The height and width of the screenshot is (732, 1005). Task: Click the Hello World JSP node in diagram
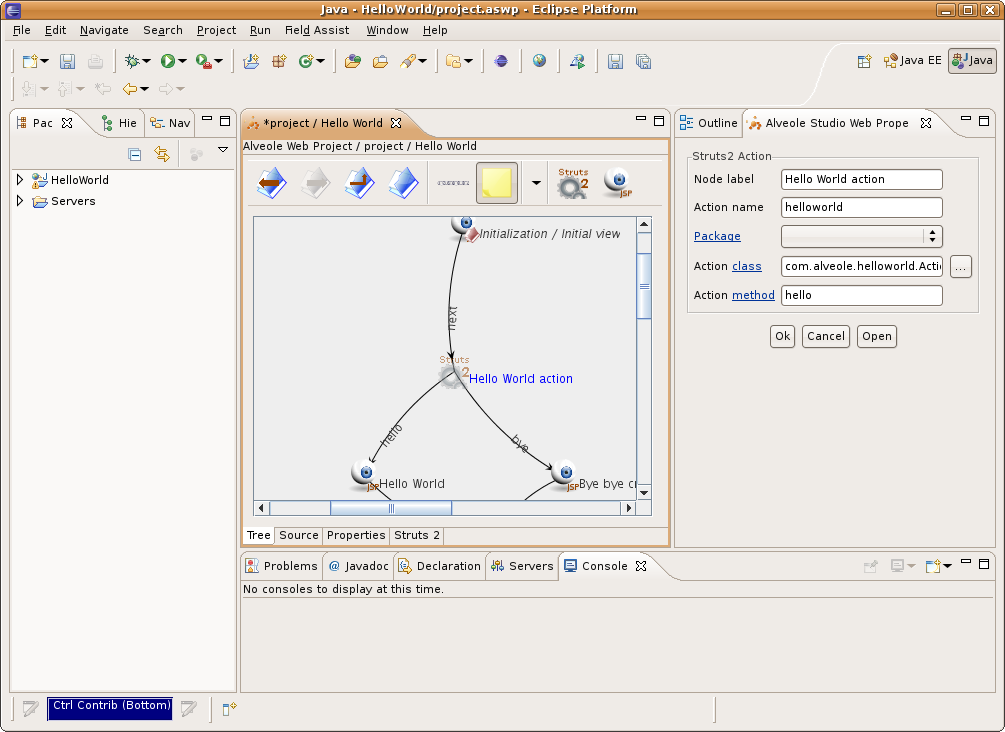(367, 474)
